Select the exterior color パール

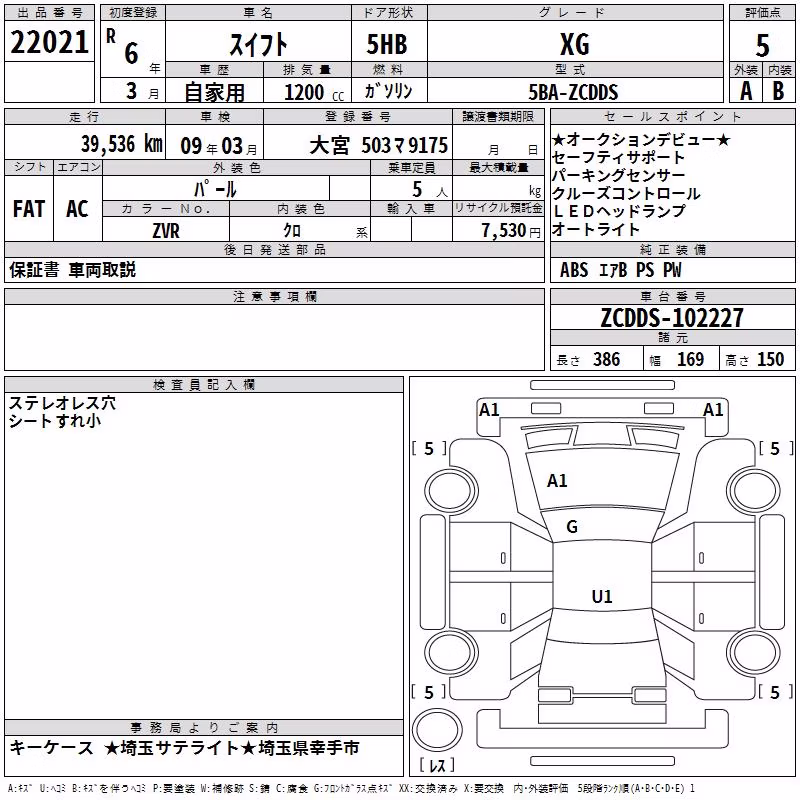click(215, 189)
